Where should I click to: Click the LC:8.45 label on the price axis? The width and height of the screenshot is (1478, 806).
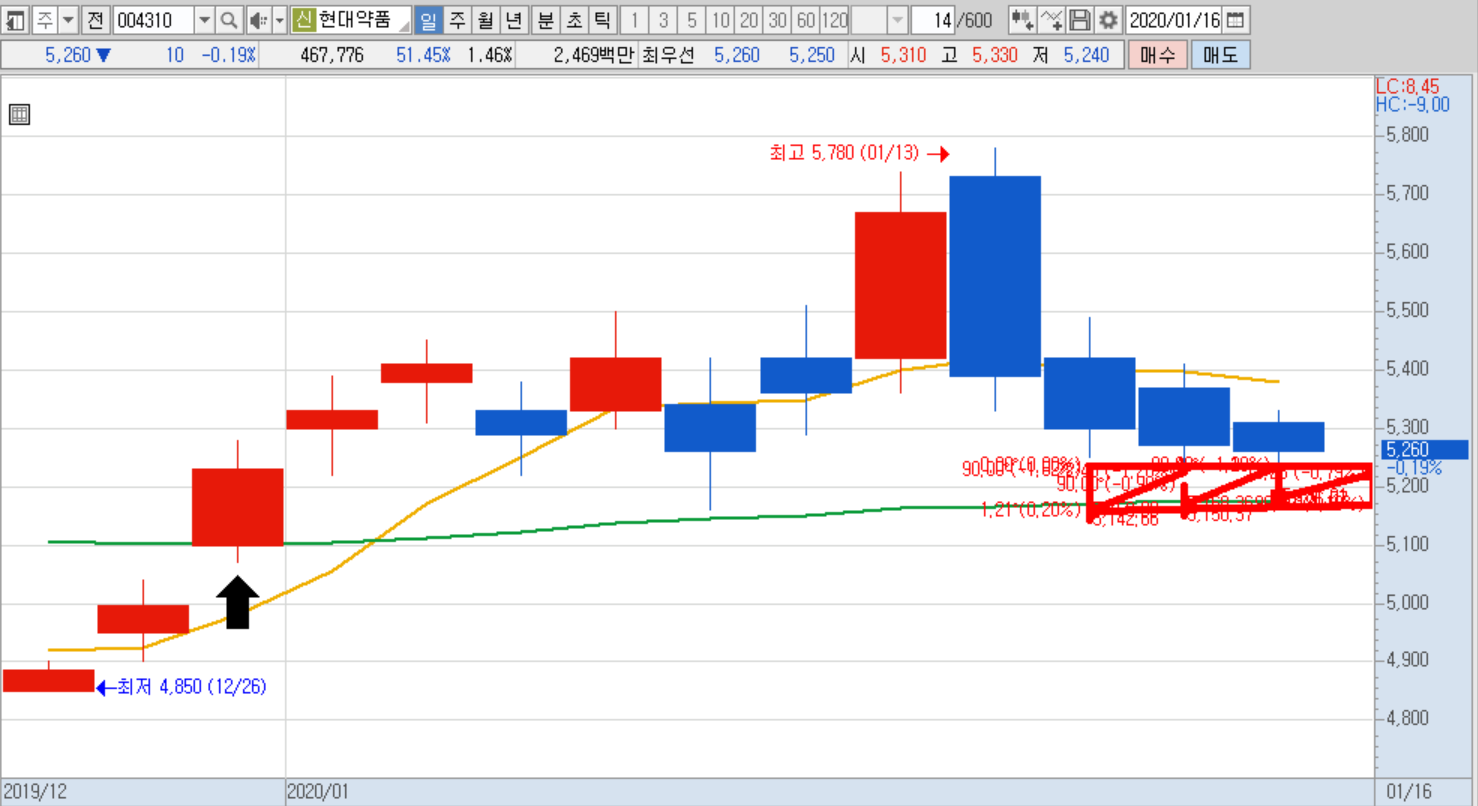pos(1407,88)
